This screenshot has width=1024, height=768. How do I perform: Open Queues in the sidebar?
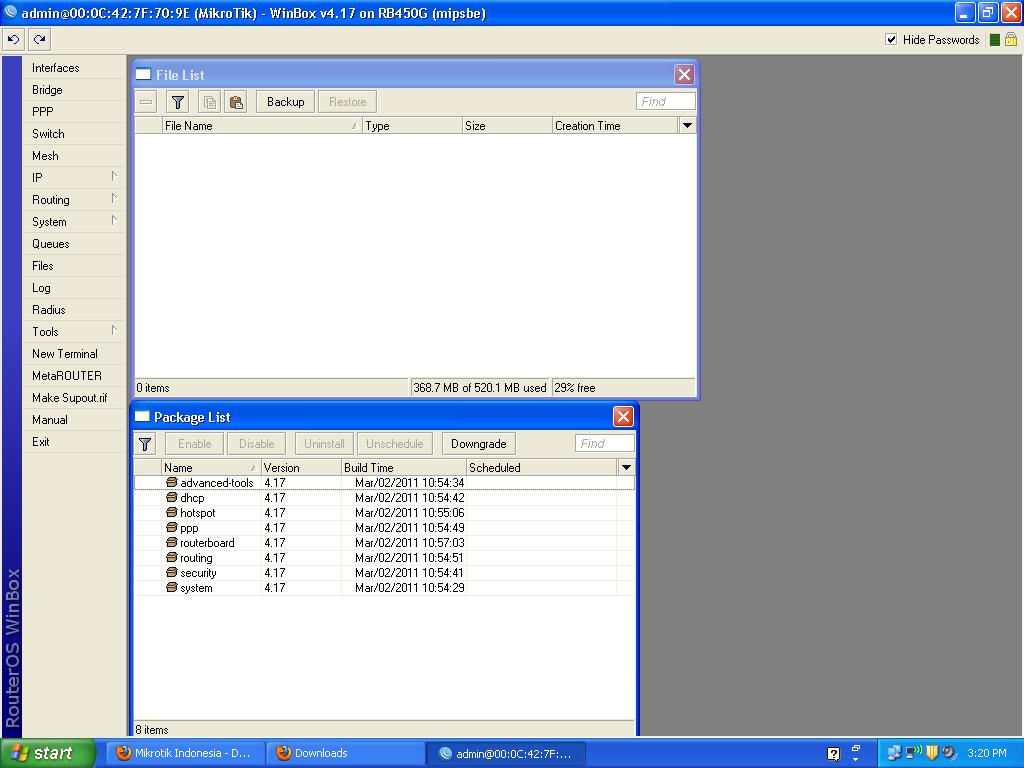[x=74, y=244]
